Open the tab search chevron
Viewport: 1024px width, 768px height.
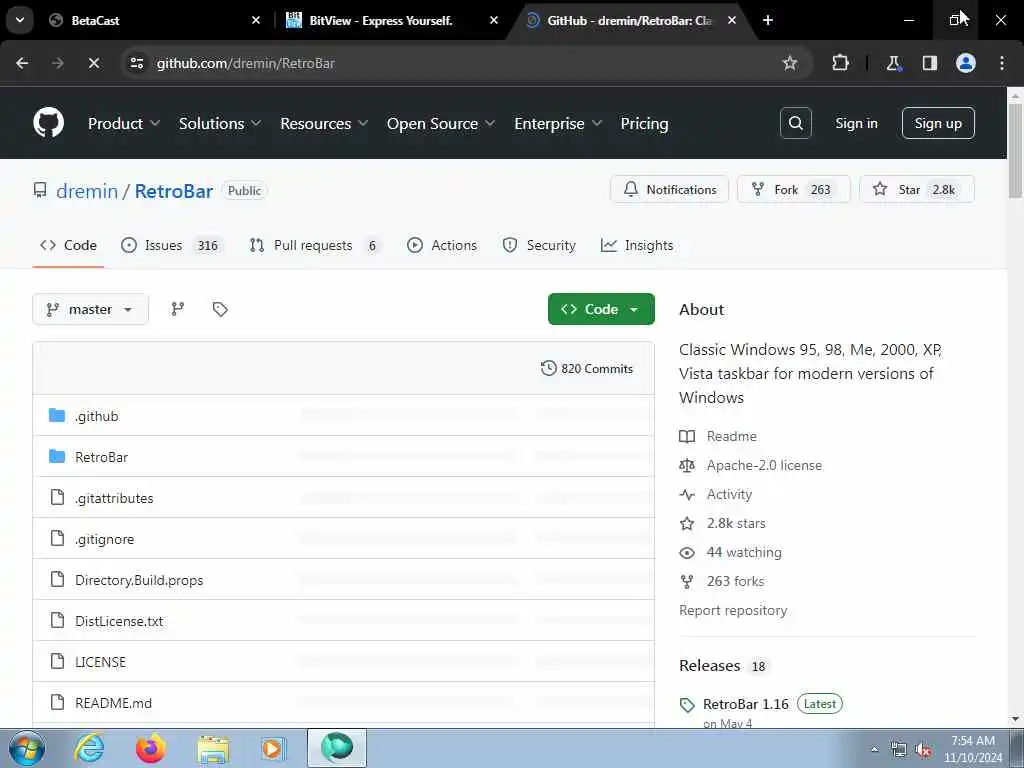[x=20, y=20]
